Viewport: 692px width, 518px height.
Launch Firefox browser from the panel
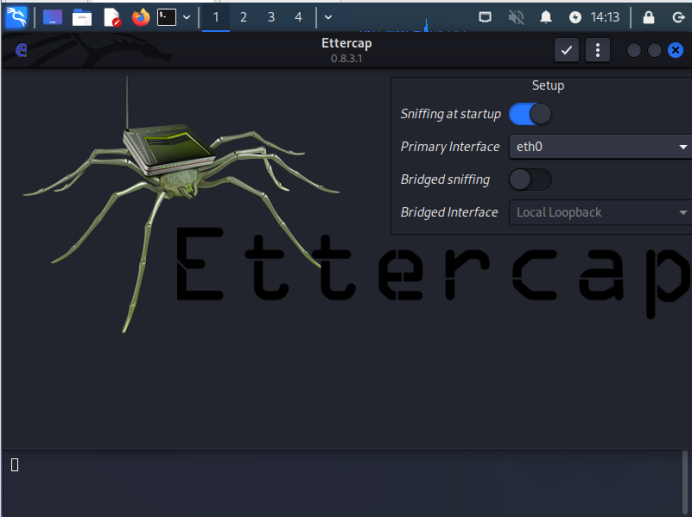[x=141, y=18]
